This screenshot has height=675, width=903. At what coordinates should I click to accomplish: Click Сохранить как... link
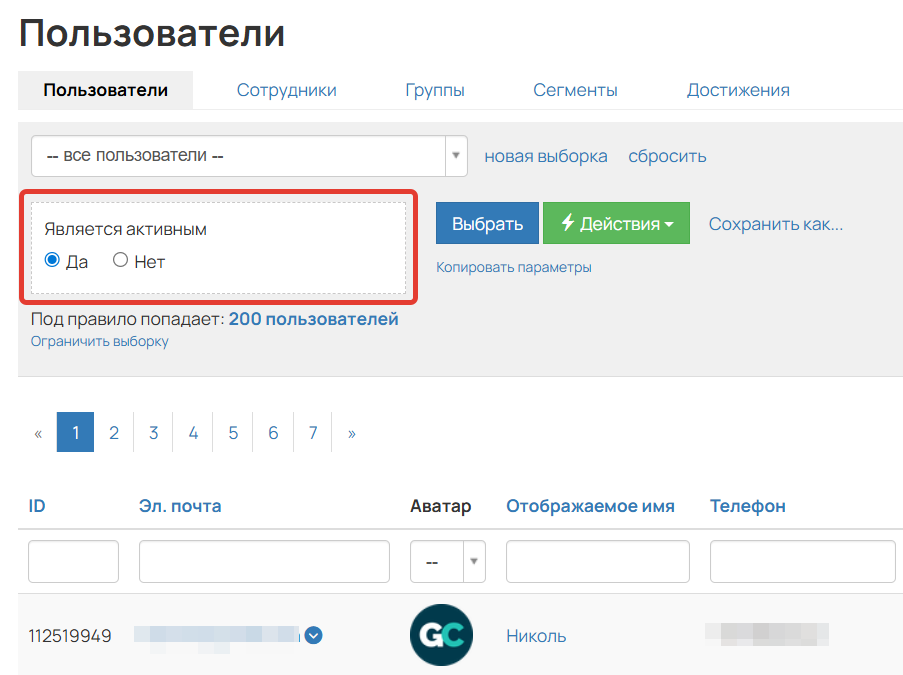pyautogui.click(x=775, y=224)
